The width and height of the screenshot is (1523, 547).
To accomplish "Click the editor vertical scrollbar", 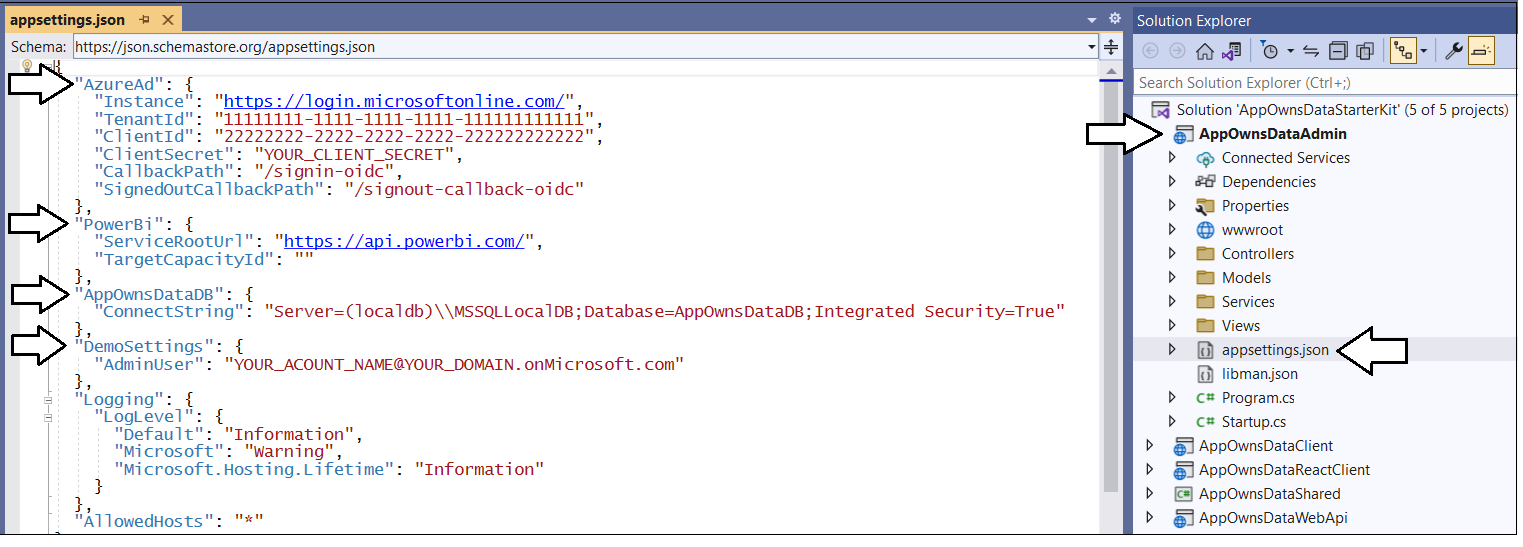I will (x=1110, y=300).
